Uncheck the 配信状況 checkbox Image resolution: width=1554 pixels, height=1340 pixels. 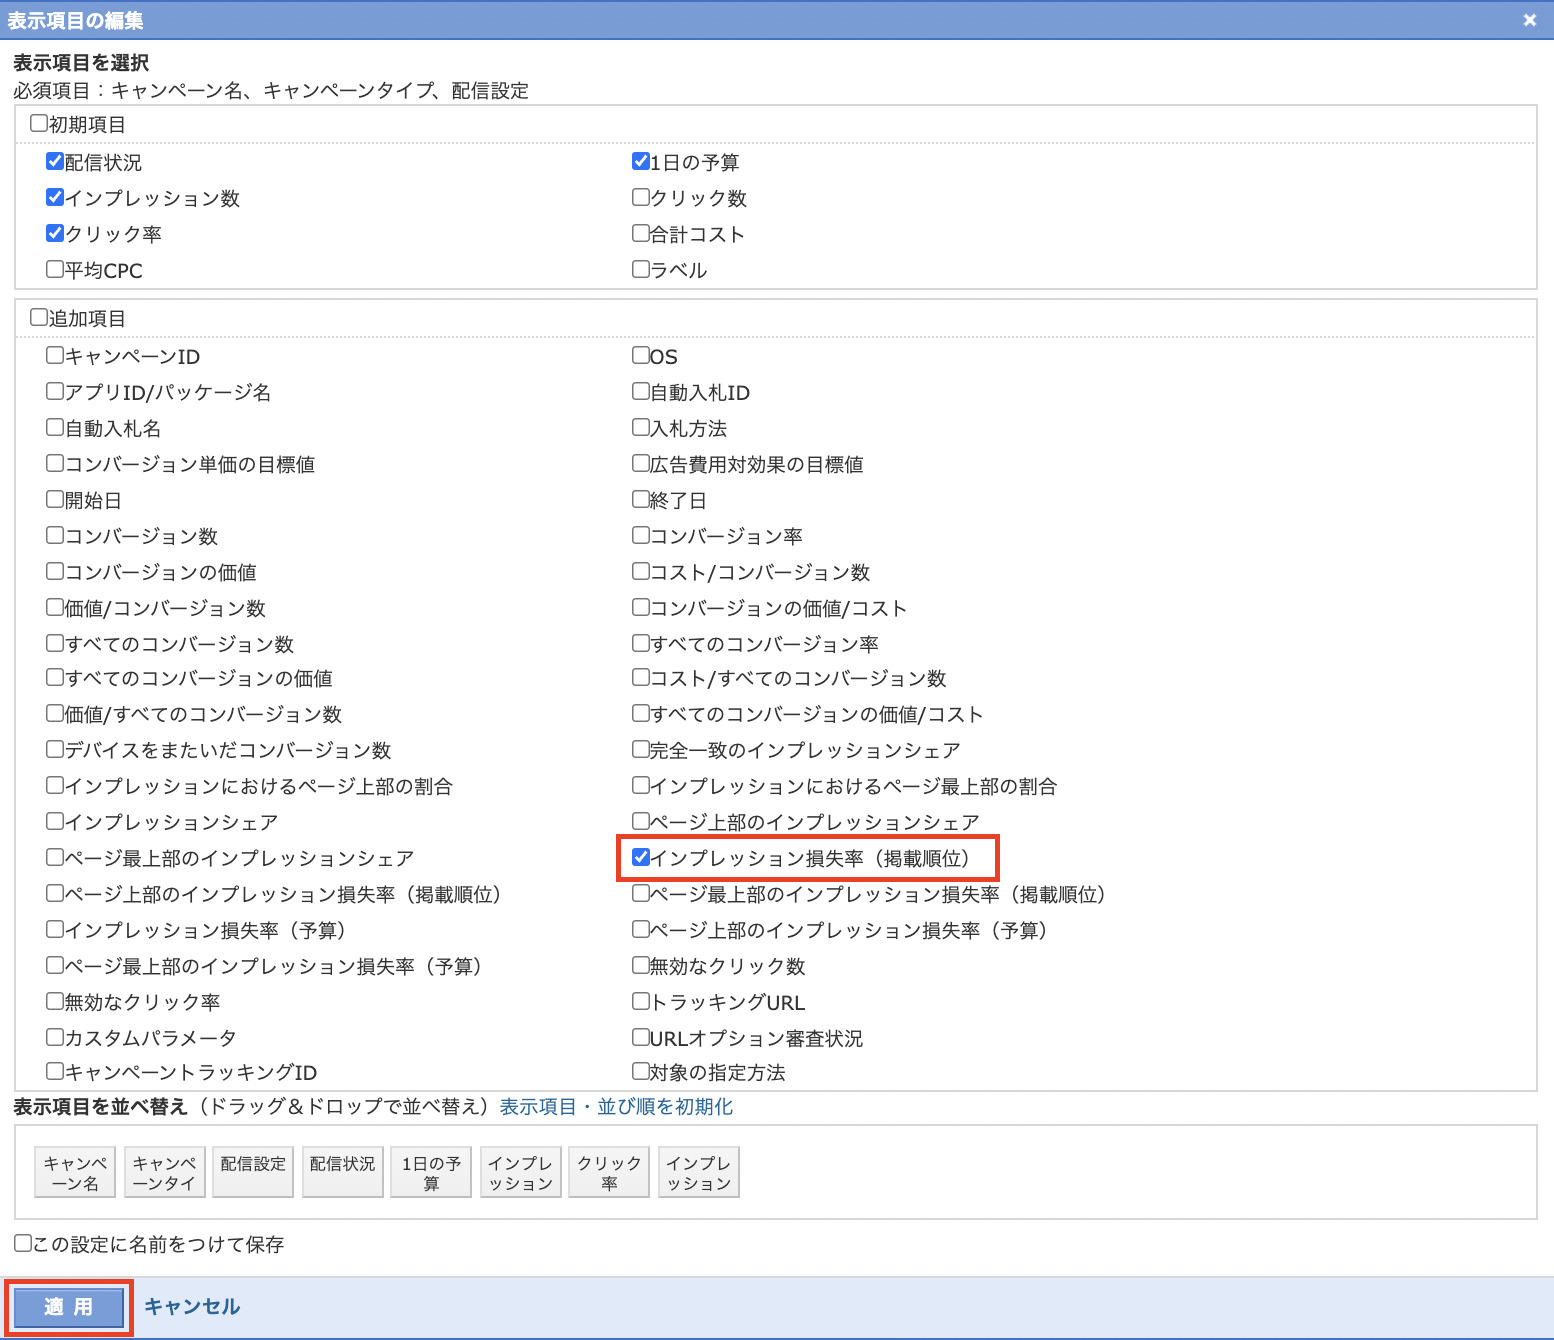[x=55, y=161]
